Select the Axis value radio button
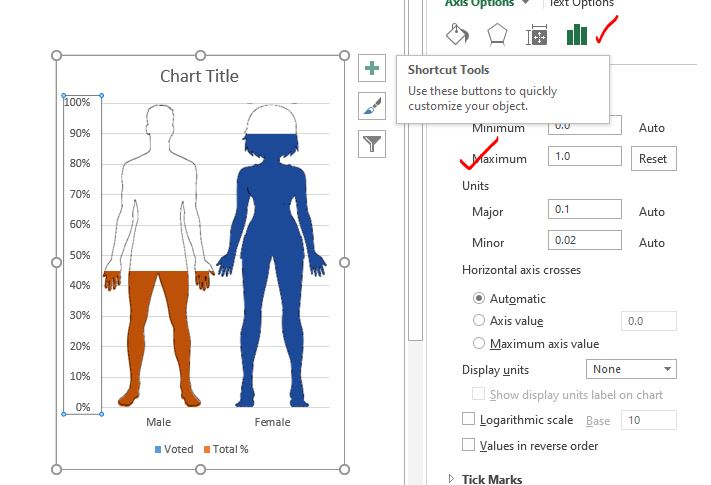This screenshot has height=485, width=711. tap(479, 320)
